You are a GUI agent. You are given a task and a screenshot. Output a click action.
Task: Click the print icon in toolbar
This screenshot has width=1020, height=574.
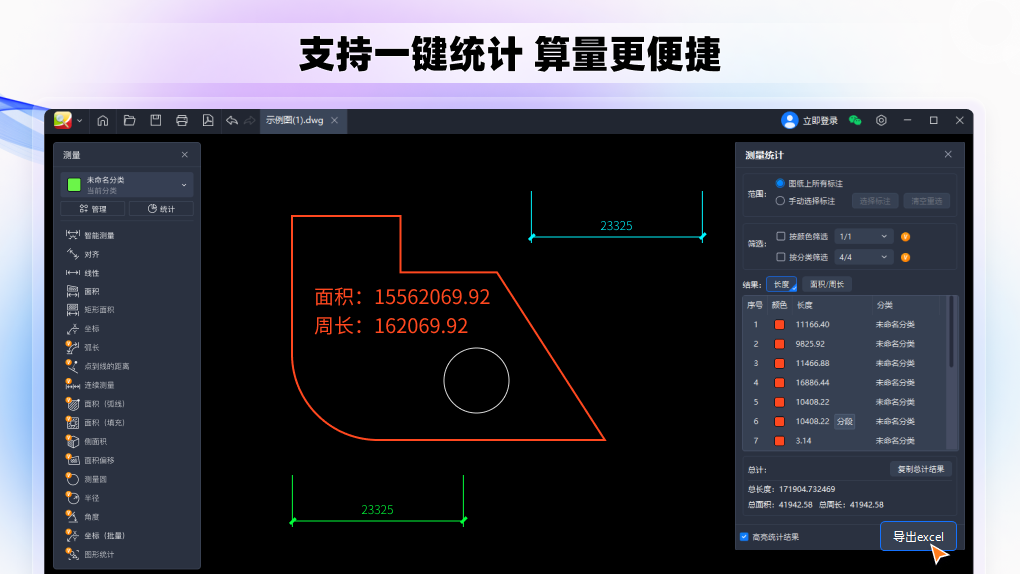[182, 121]
